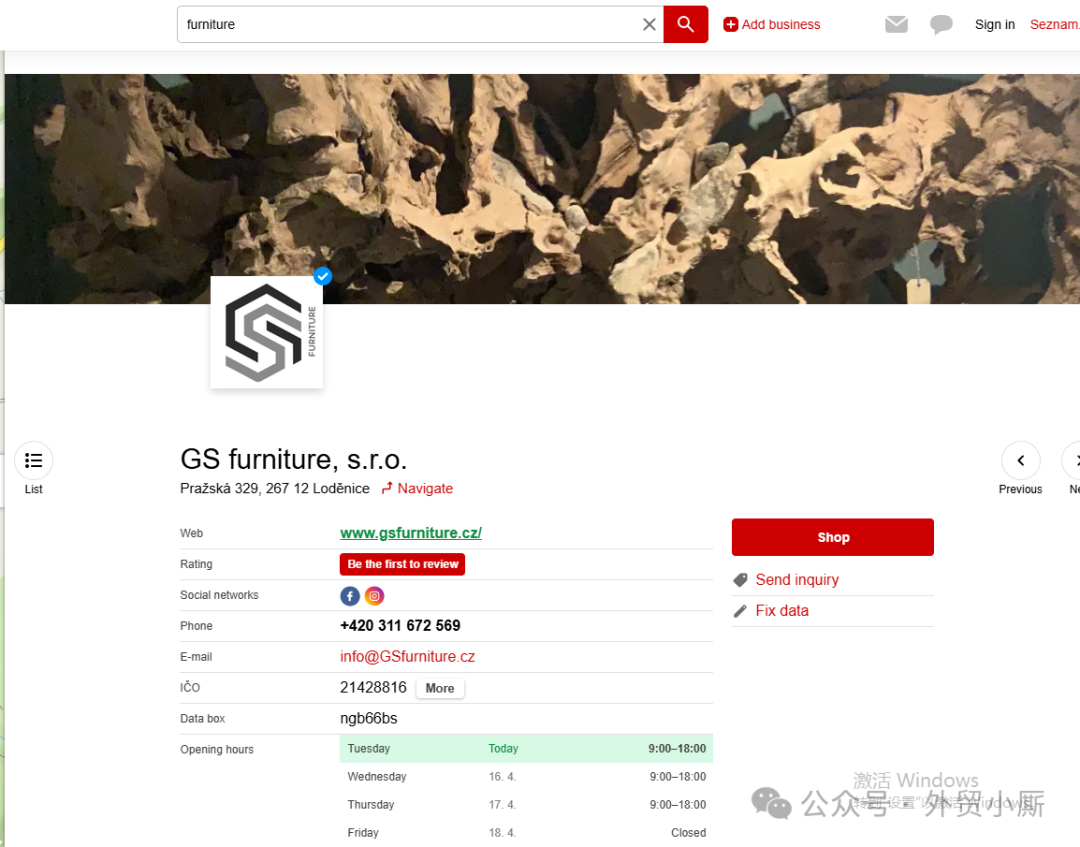Screen dimensions: 1080x847
Task: Click 'Be the first to review' button
Action: 402,564
